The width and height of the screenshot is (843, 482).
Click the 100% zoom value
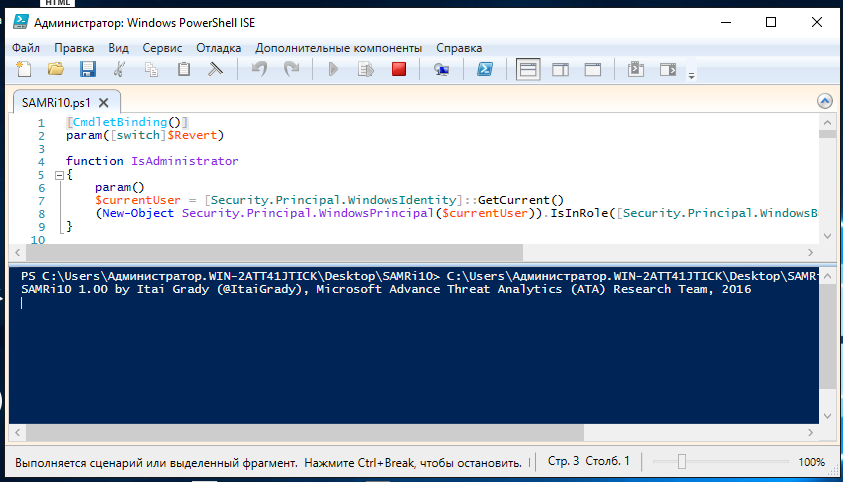[x=811, y=462]
